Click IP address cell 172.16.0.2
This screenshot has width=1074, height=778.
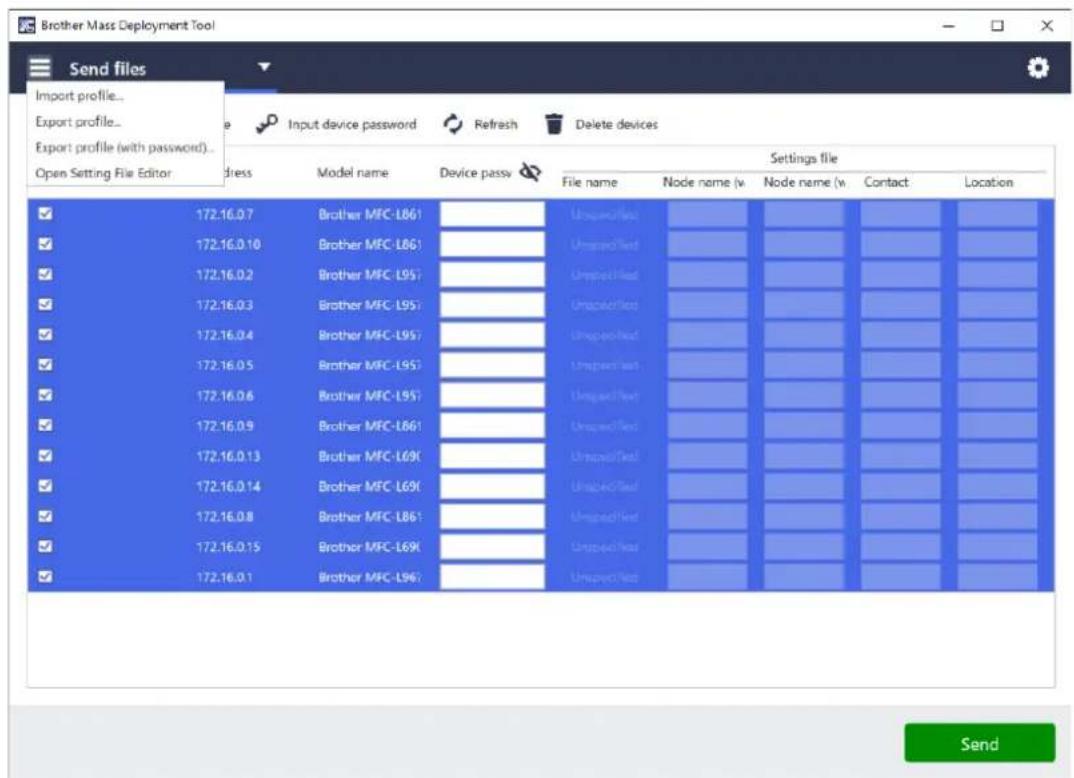(225, 275)
